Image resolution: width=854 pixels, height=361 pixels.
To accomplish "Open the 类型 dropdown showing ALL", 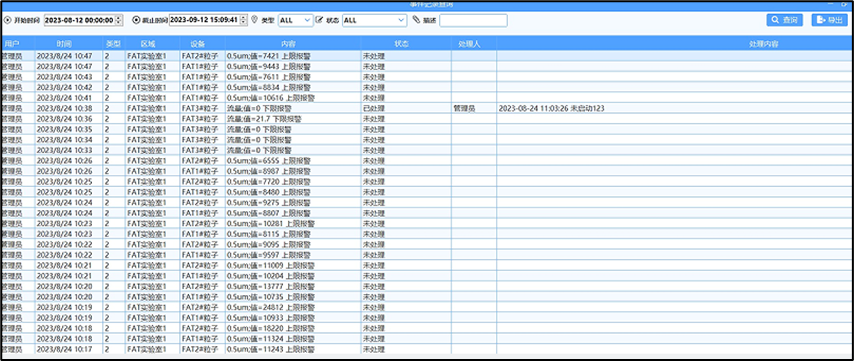I will (x=296, y=20).
